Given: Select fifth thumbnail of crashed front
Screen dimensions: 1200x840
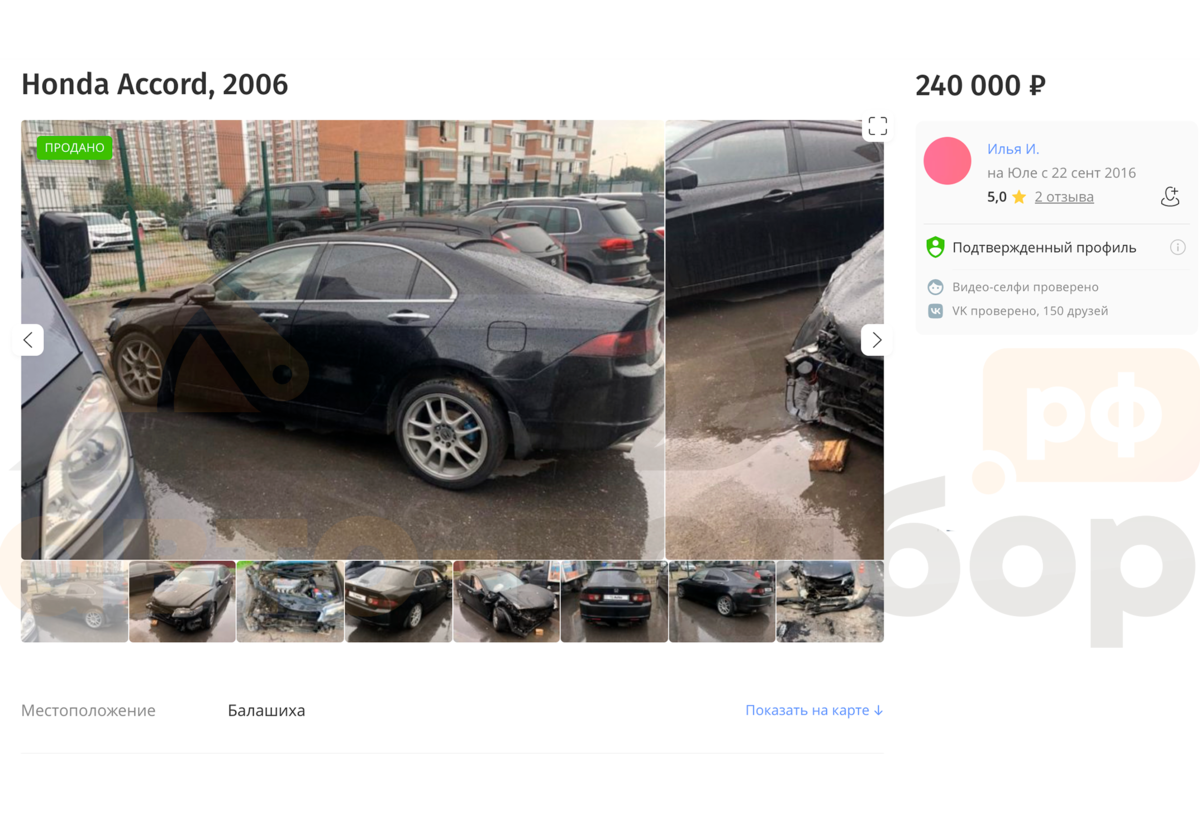Looking at the screenshot, I should tap(507, 601).
